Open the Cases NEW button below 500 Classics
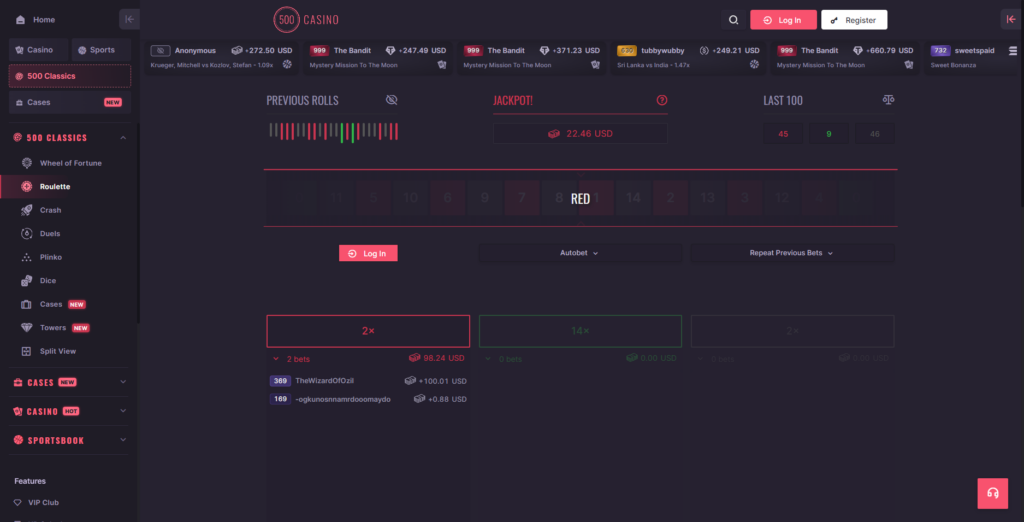 coord(70,103)
